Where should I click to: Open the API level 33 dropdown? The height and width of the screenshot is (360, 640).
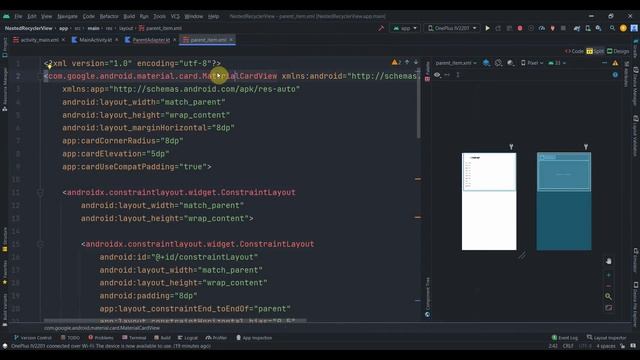(557, 63)
